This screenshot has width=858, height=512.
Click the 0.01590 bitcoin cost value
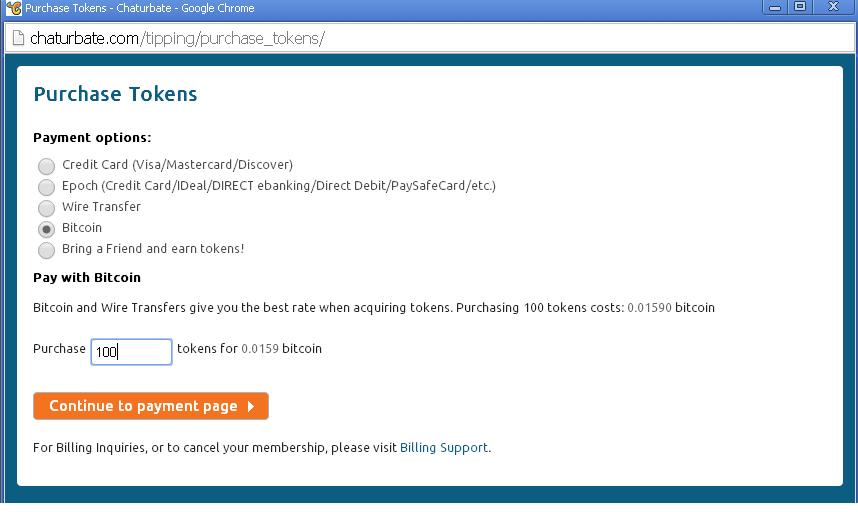click(649, 307)
